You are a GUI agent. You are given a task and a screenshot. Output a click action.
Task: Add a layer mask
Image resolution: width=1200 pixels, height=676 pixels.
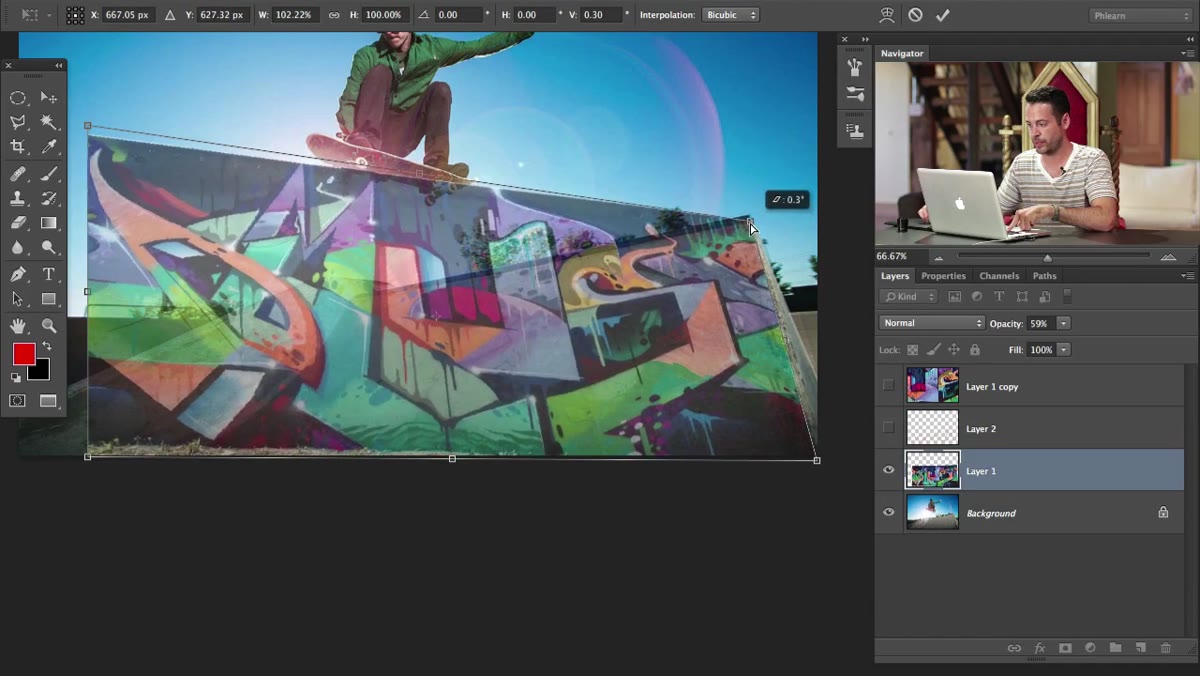point(1065,648)
